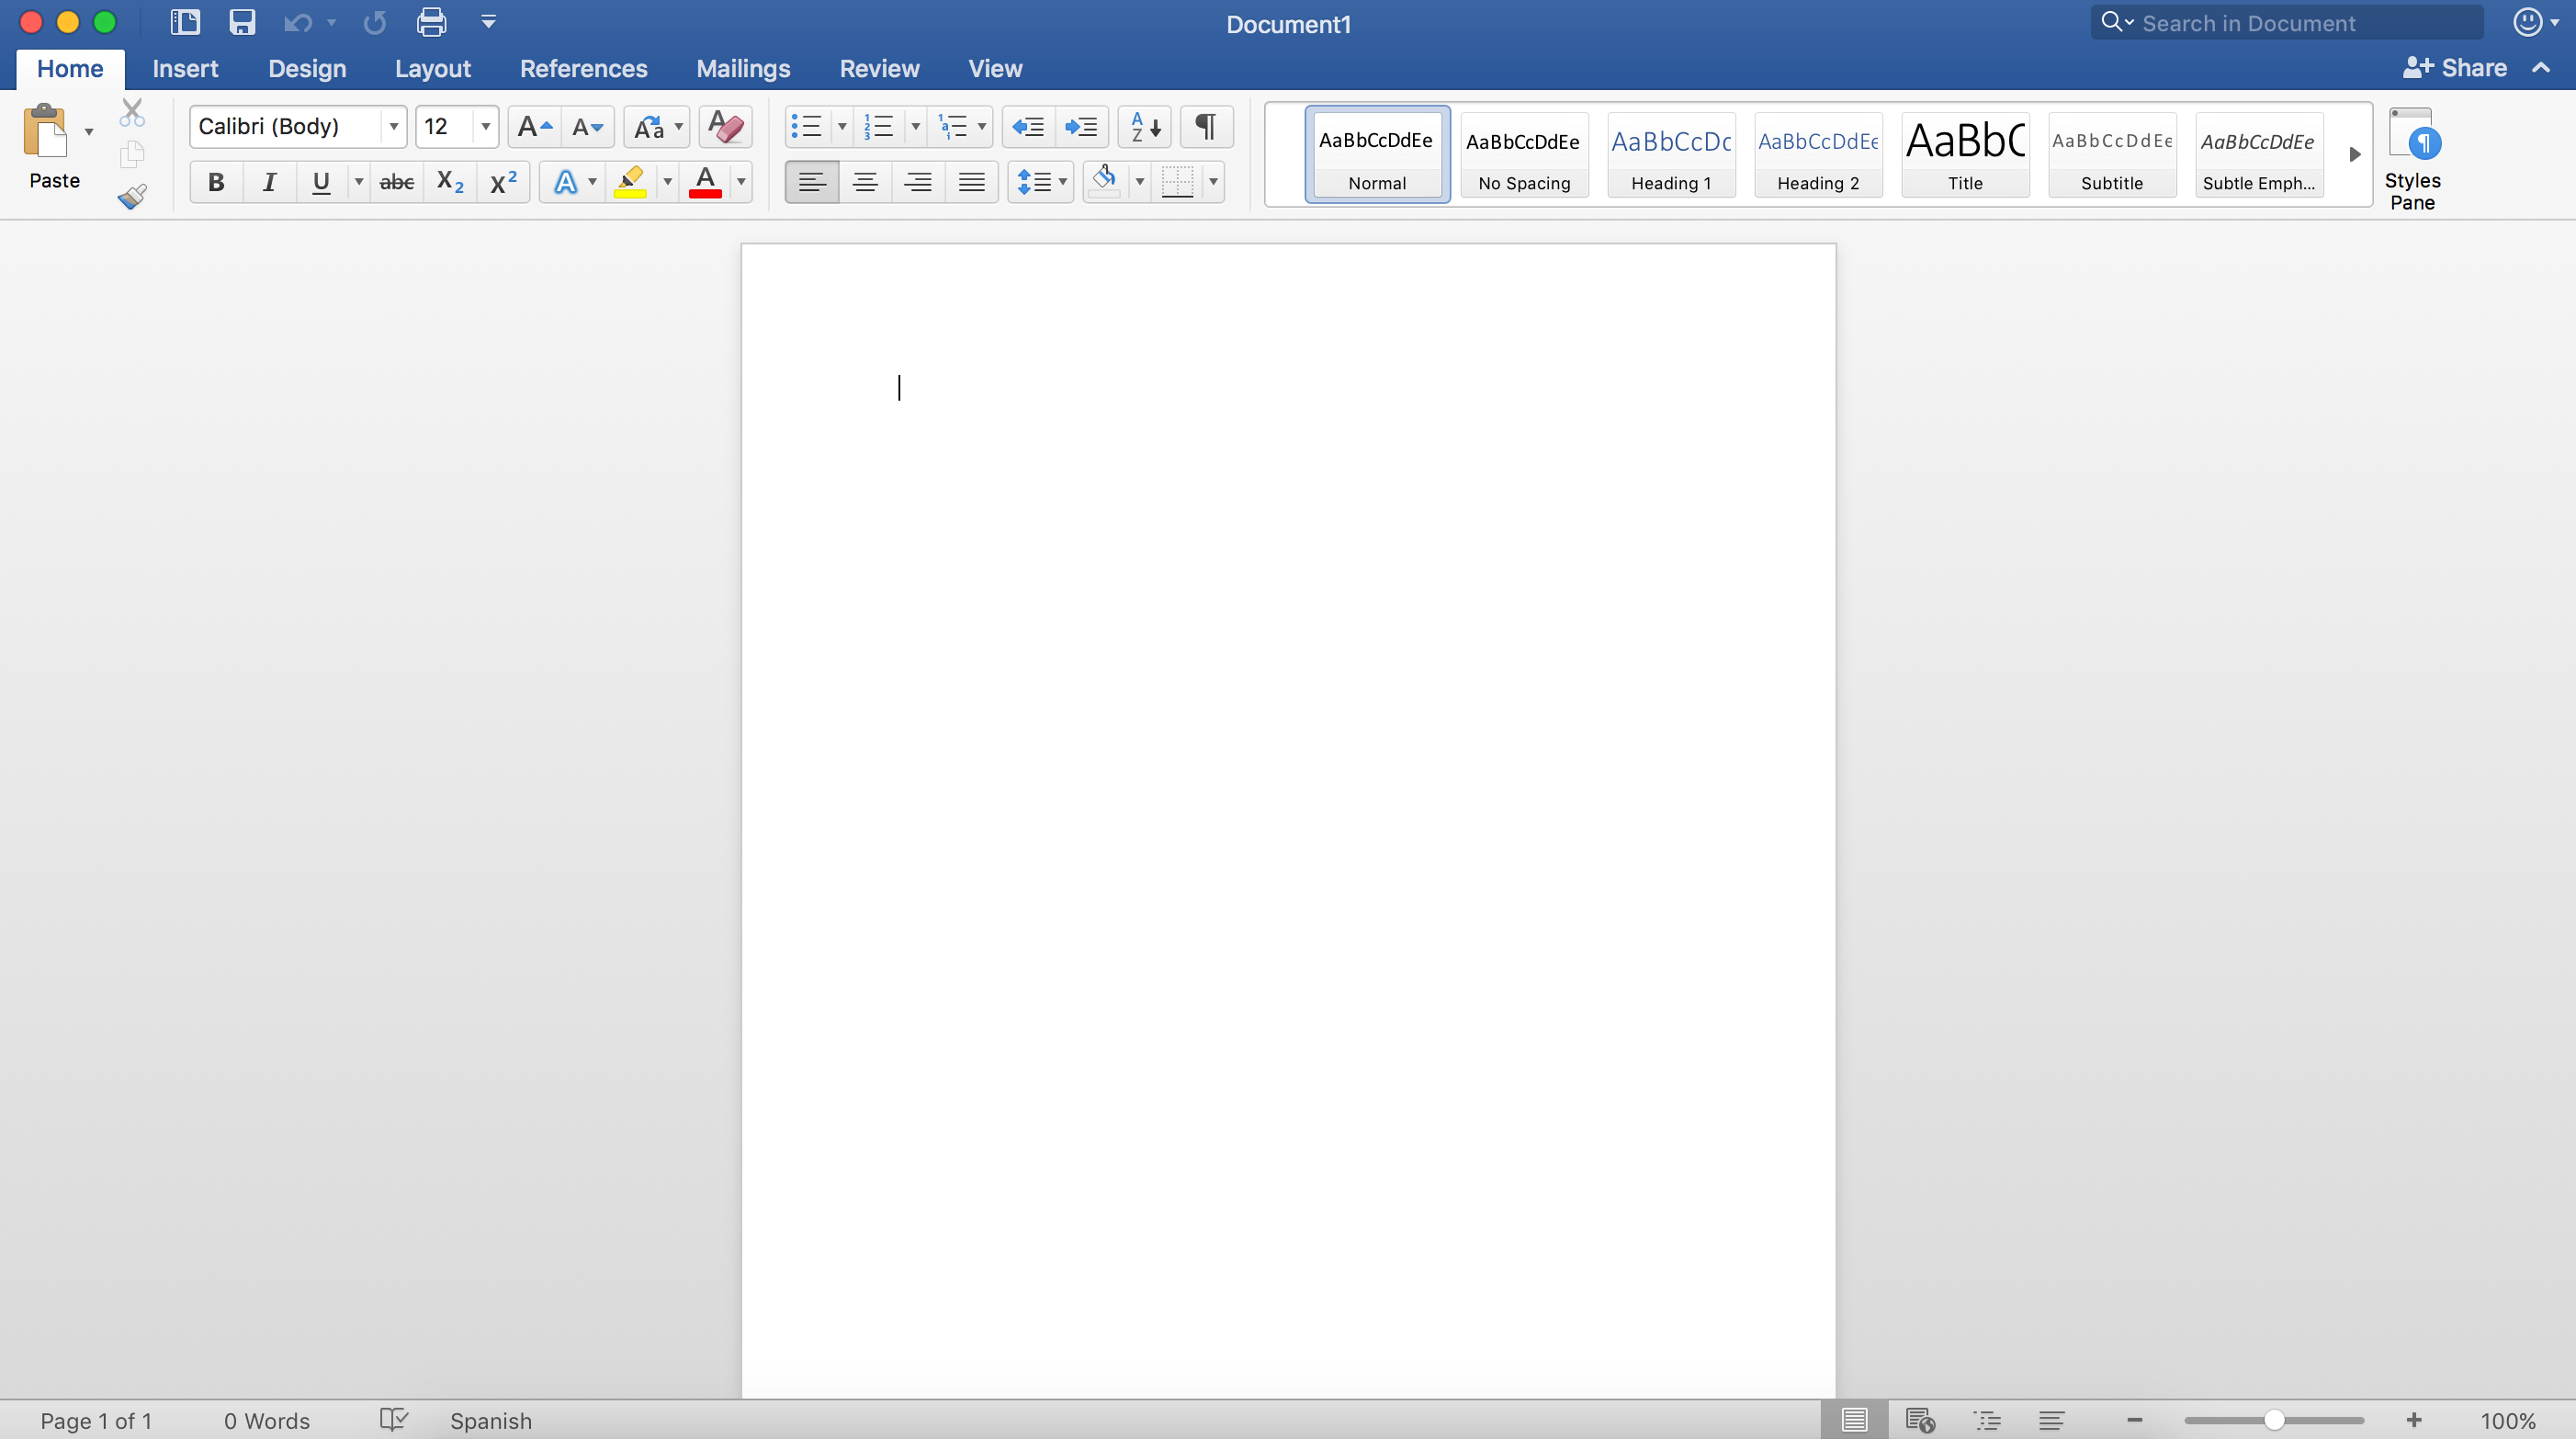
Task: Click the Subscript icon
Action: coord(449,181)
